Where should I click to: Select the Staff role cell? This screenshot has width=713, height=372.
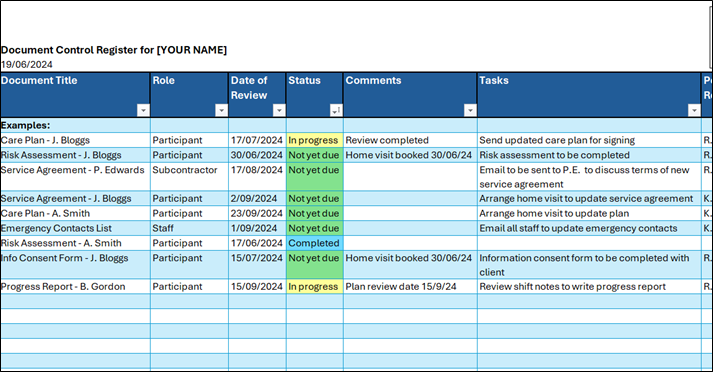pyautogui.click(x=189, y=228)
